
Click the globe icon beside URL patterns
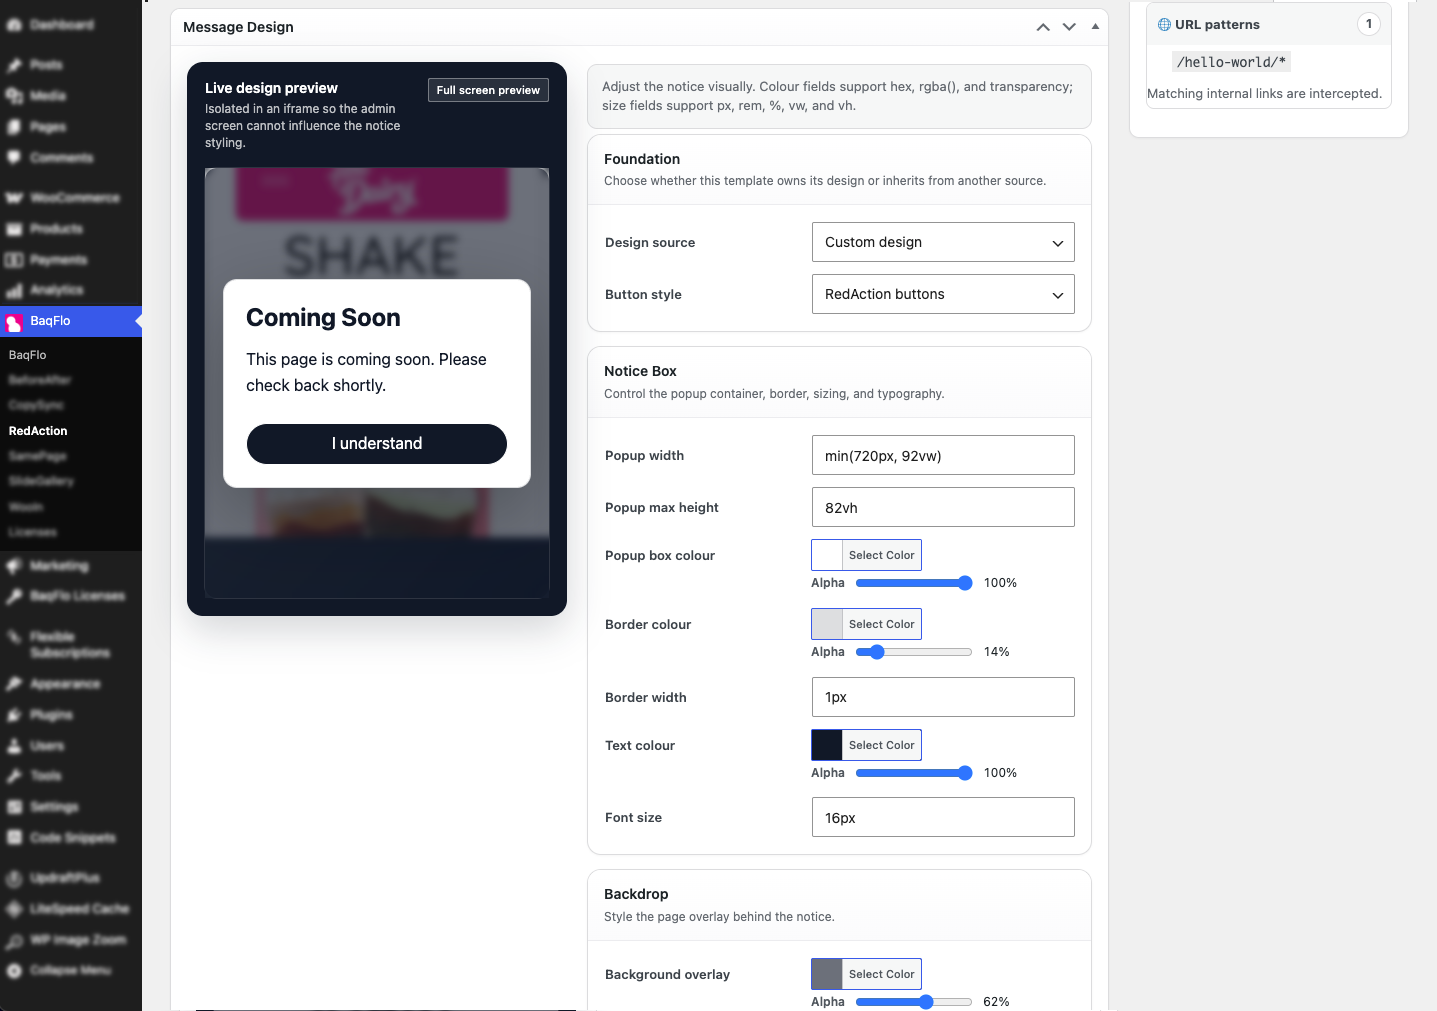1164,25
